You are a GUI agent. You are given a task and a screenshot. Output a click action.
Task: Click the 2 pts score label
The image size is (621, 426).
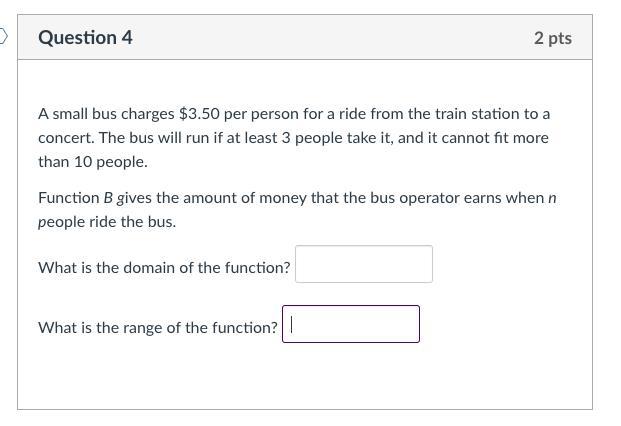552,38
